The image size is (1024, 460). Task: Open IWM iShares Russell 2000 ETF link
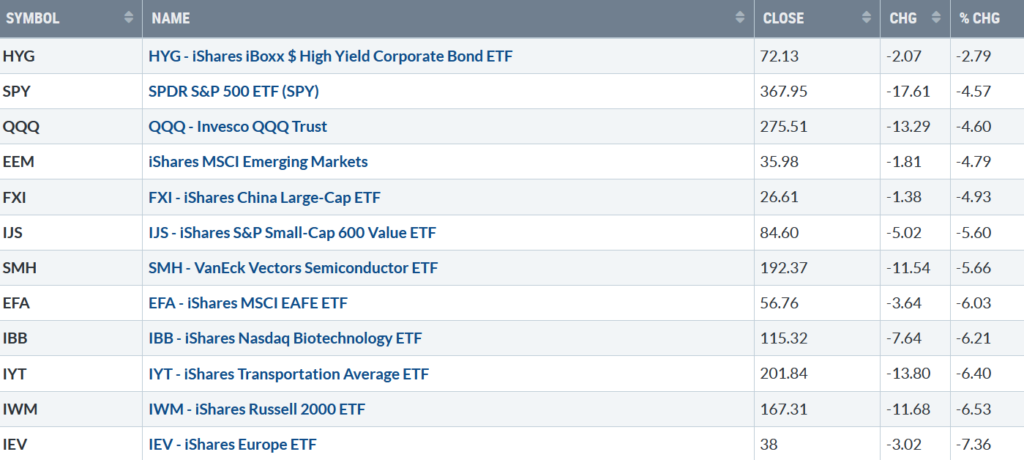[x=257, y=410]
